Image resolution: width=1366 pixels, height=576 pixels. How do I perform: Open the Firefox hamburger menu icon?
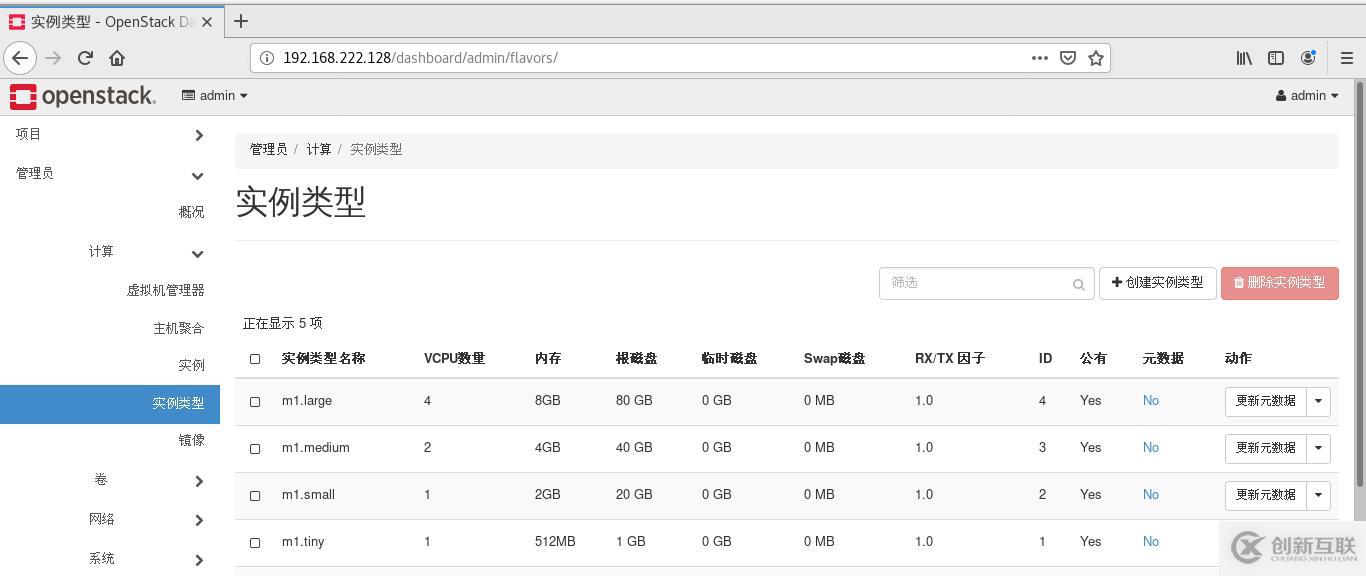1345,57
